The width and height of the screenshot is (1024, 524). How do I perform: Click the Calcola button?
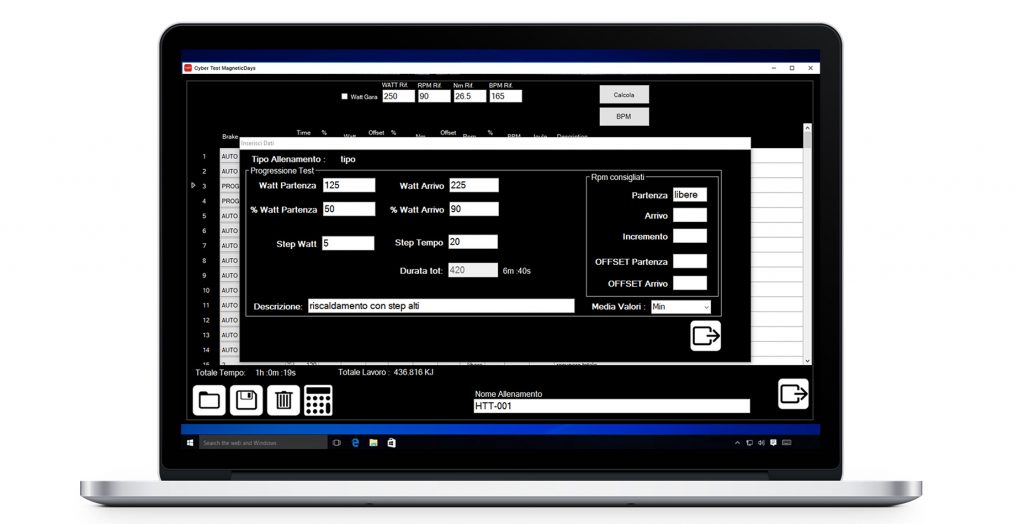(624, 95)
